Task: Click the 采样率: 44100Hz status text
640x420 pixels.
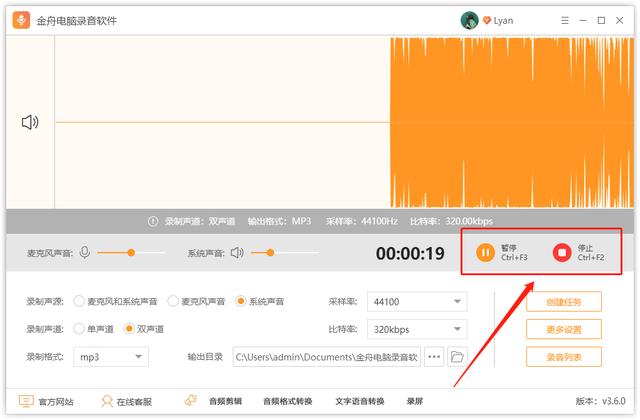Action: click(362, 221)
